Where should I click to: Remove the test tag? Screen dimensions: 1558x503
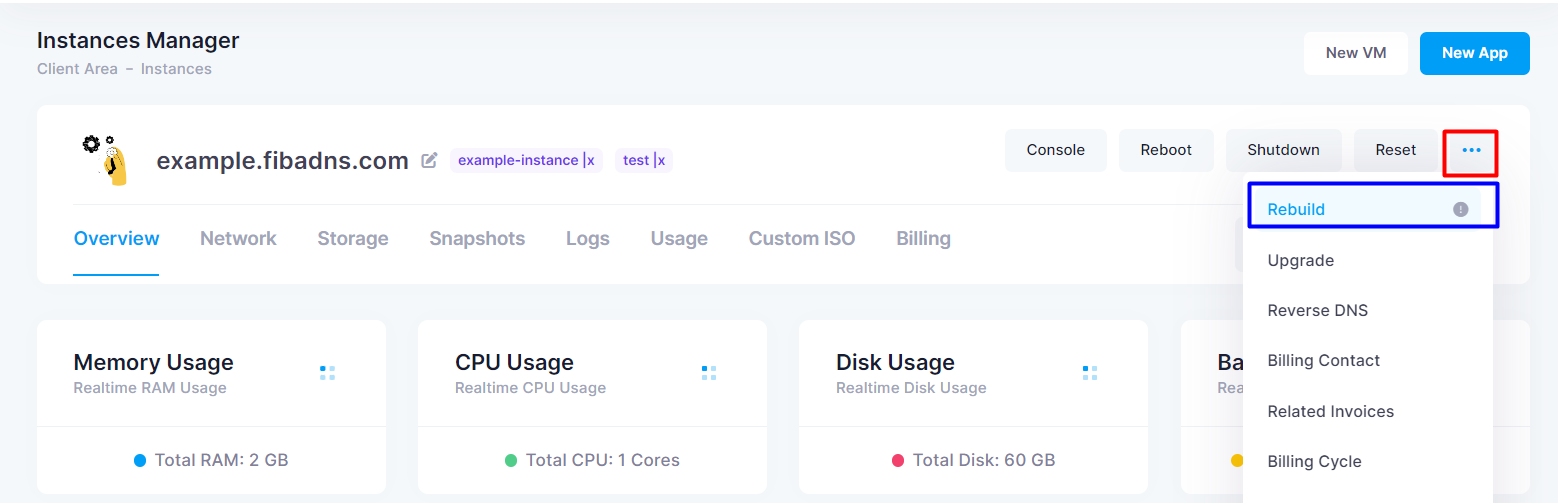click(x=659, y=160)
